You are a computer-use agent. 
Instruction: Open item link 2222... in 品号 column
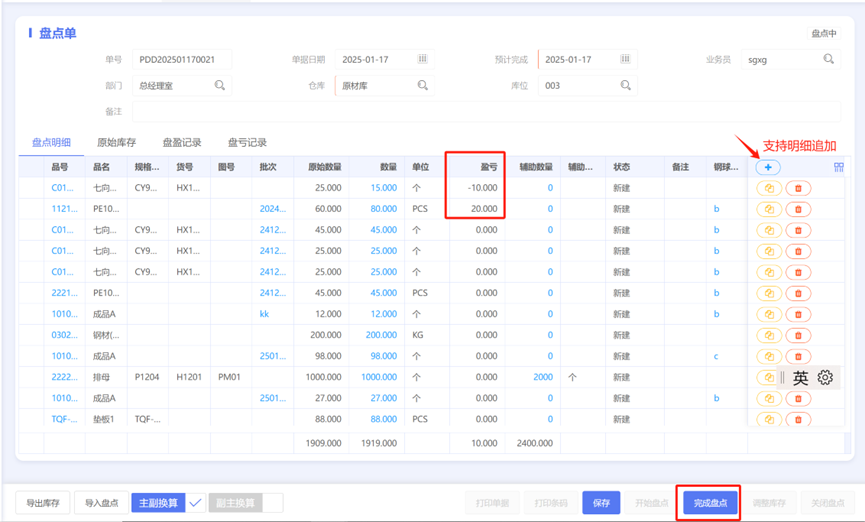(x=65, y=377)
